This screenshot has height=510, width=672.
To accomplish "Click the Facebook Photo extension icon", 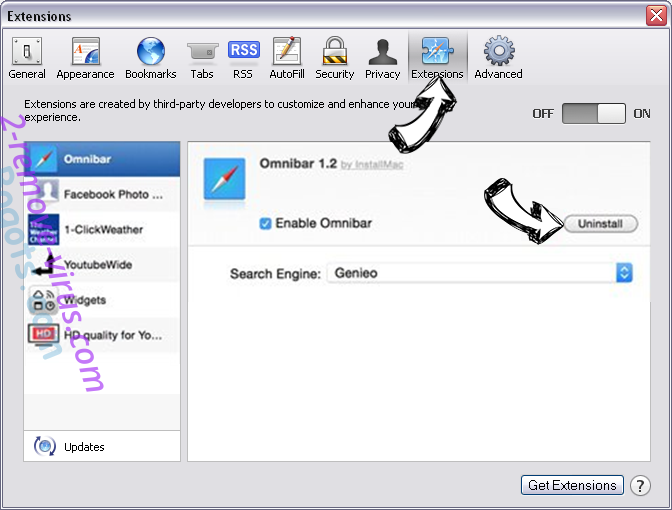I will tap(43, 192).
